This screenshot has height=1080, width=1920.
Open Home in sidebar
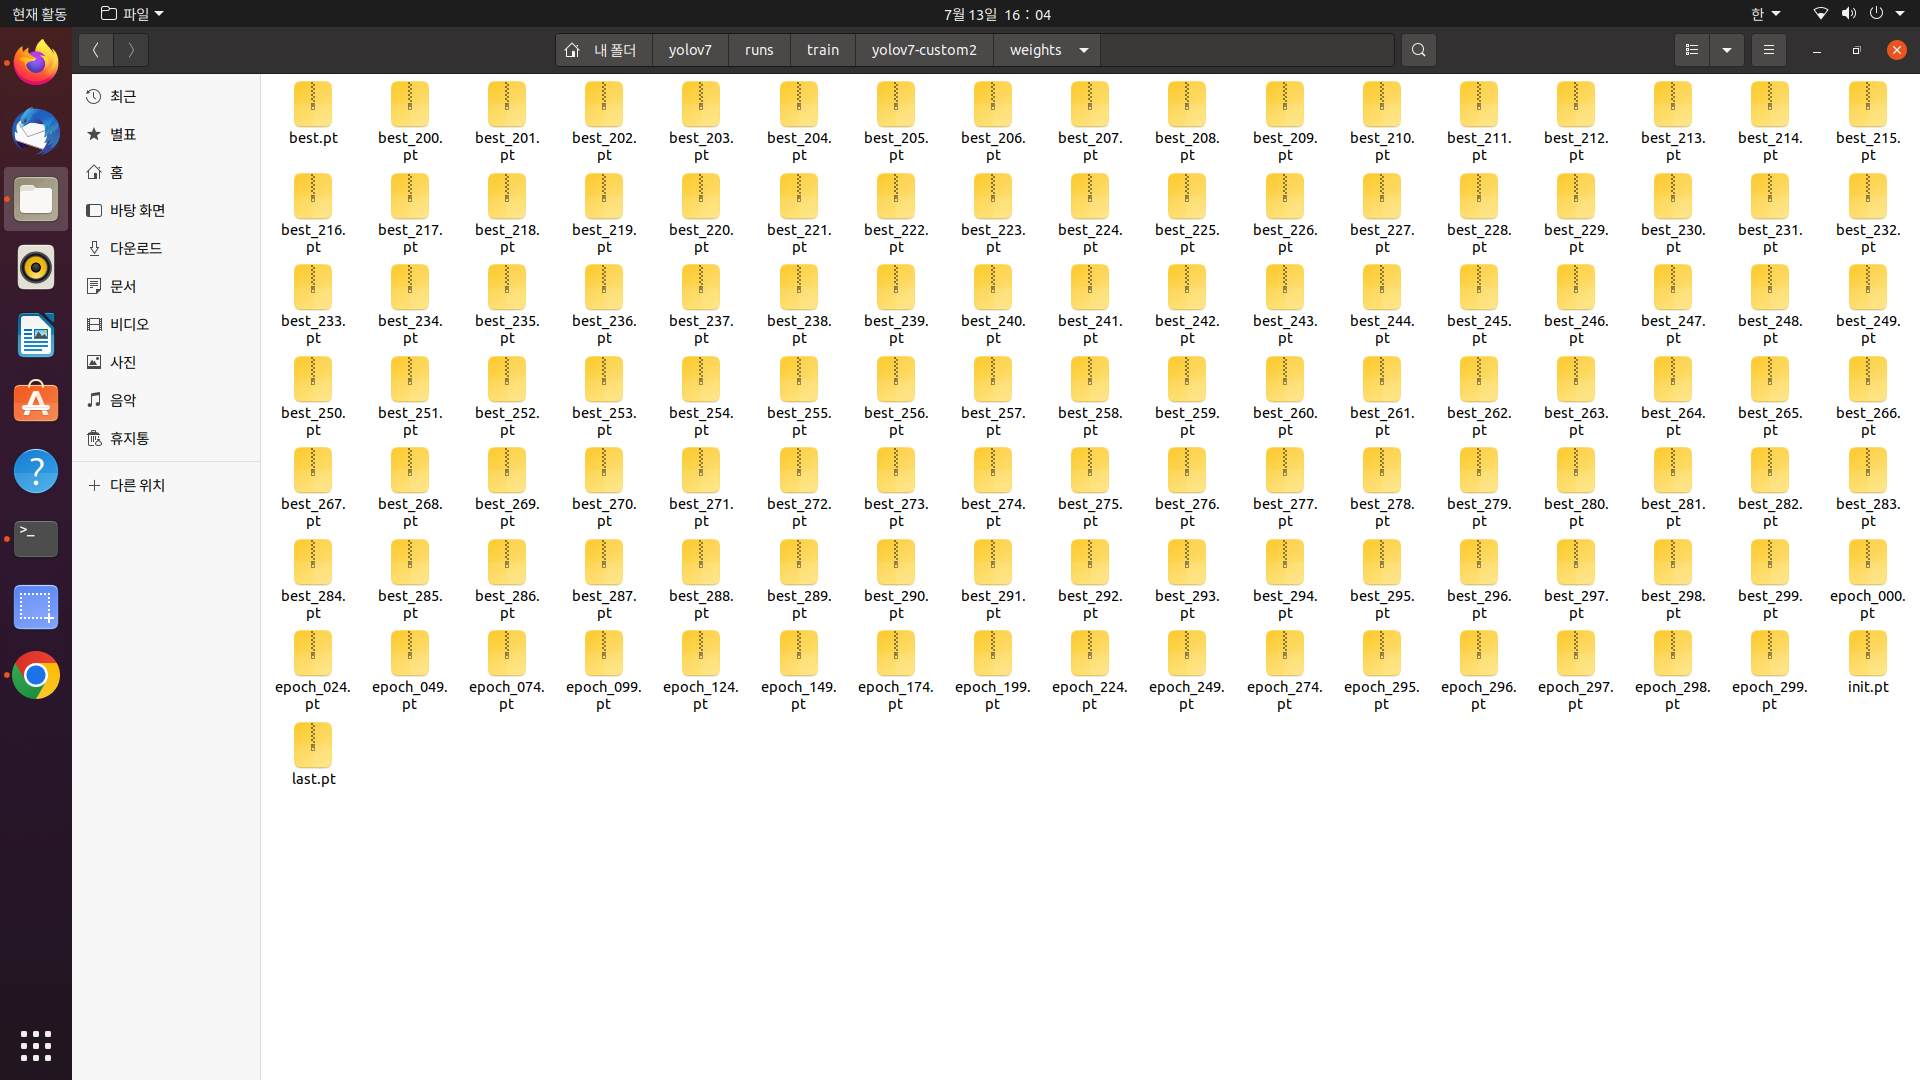[x=166, y=172]
